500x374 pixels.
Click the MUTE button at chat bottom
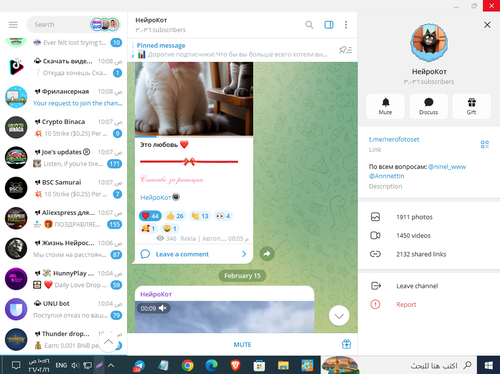(x=242, y=345)
